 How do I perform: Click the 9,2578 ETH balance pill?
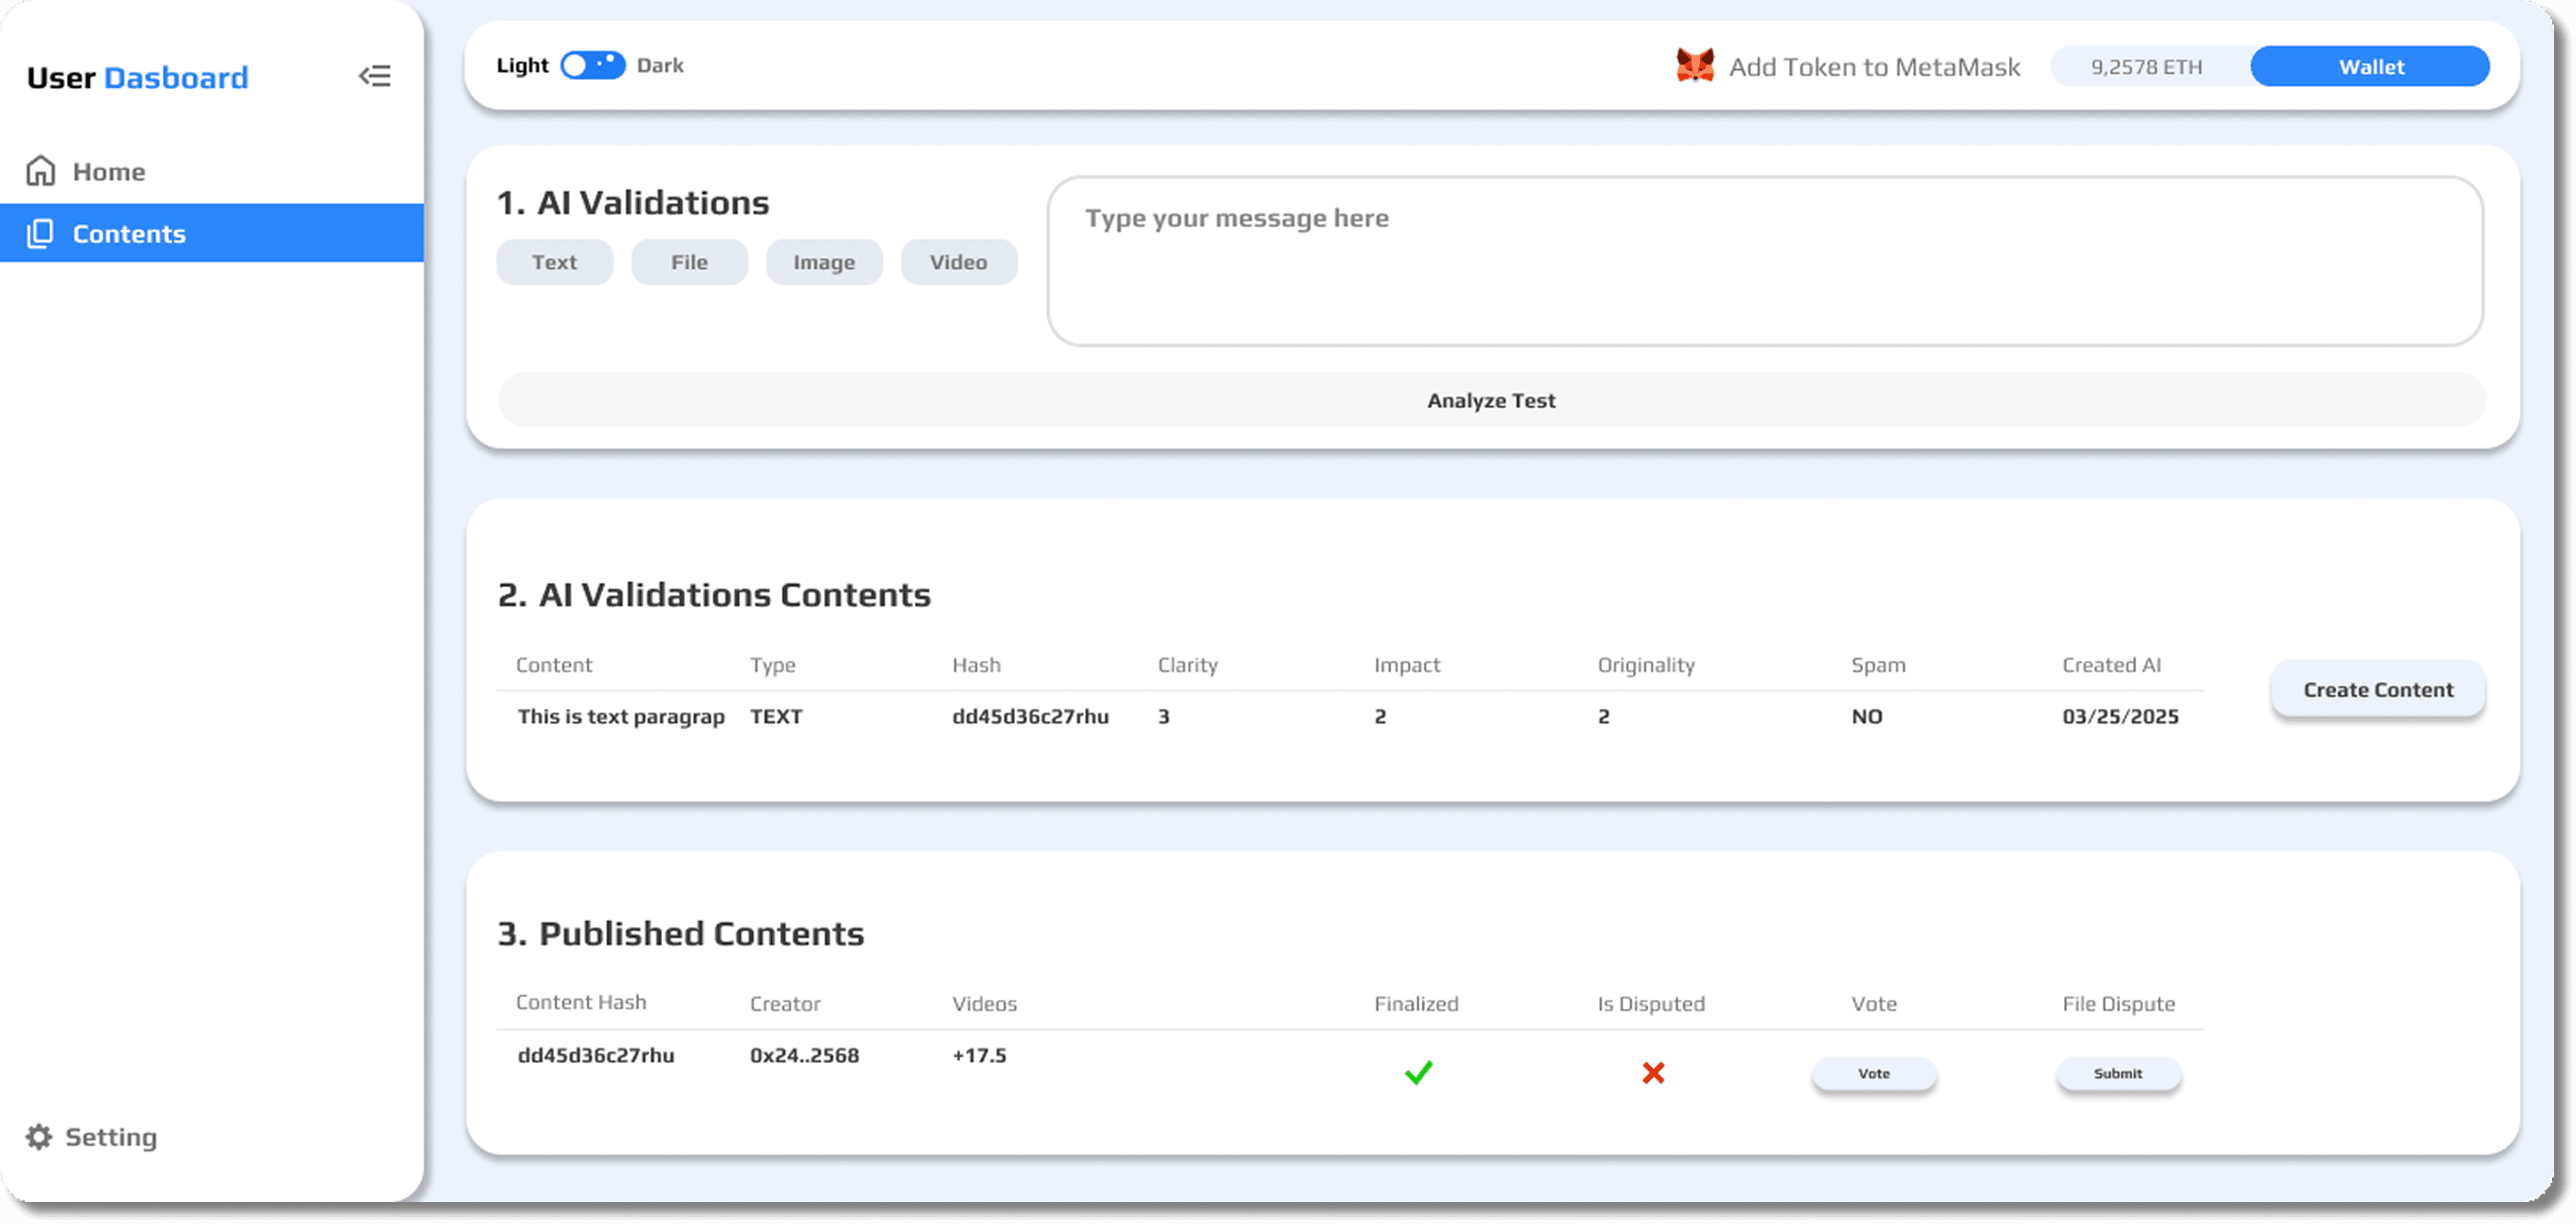tap(2146, 67)
